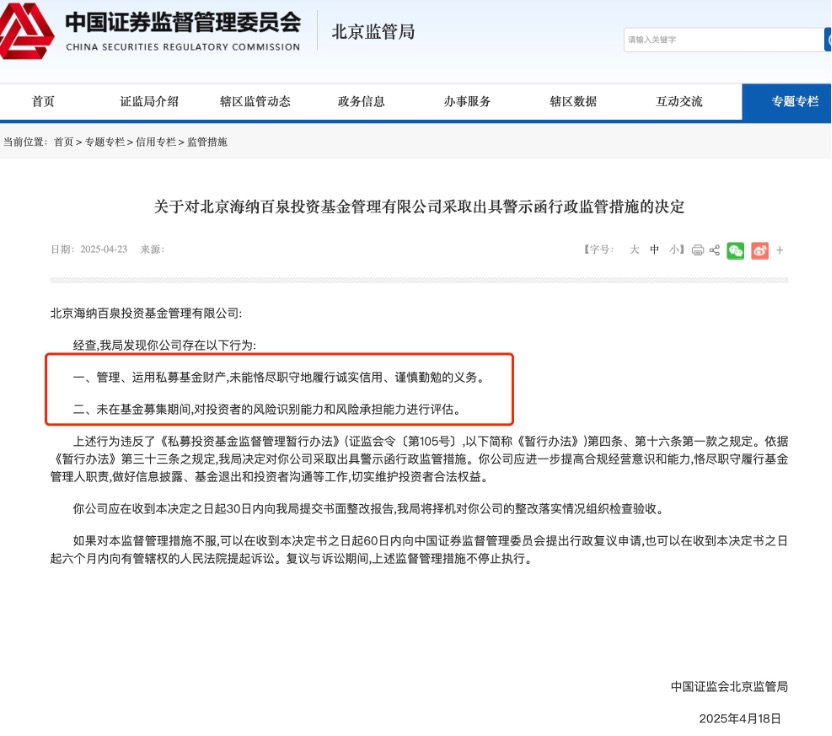Click the 当前位置 label
Viewport: 832px width, 736px height.
click(25, 142)
